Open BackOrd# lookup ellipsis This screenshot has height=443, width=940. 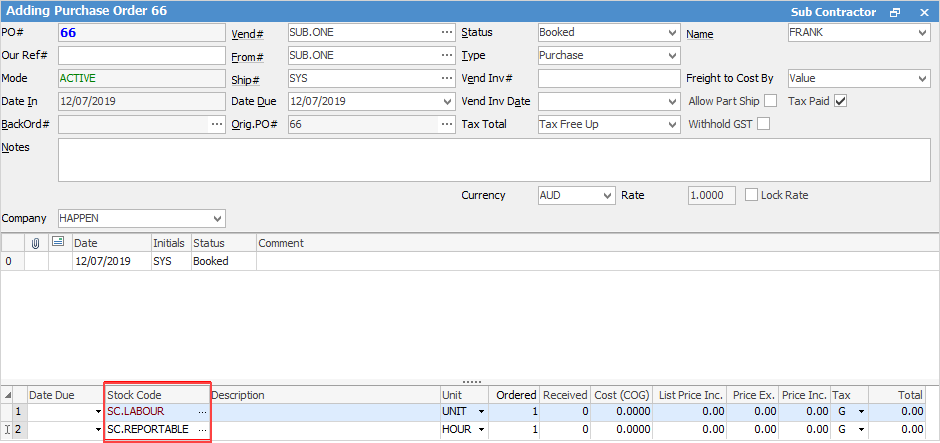click(x=216, y=124)
